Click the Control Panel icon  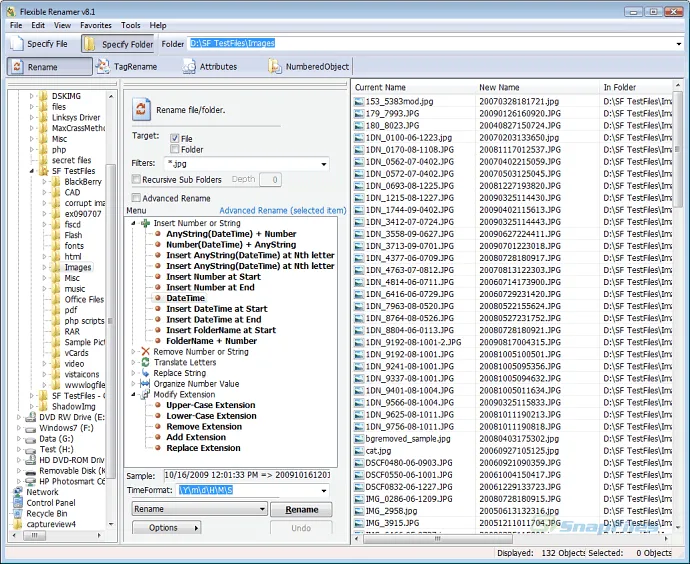point(18,502)
